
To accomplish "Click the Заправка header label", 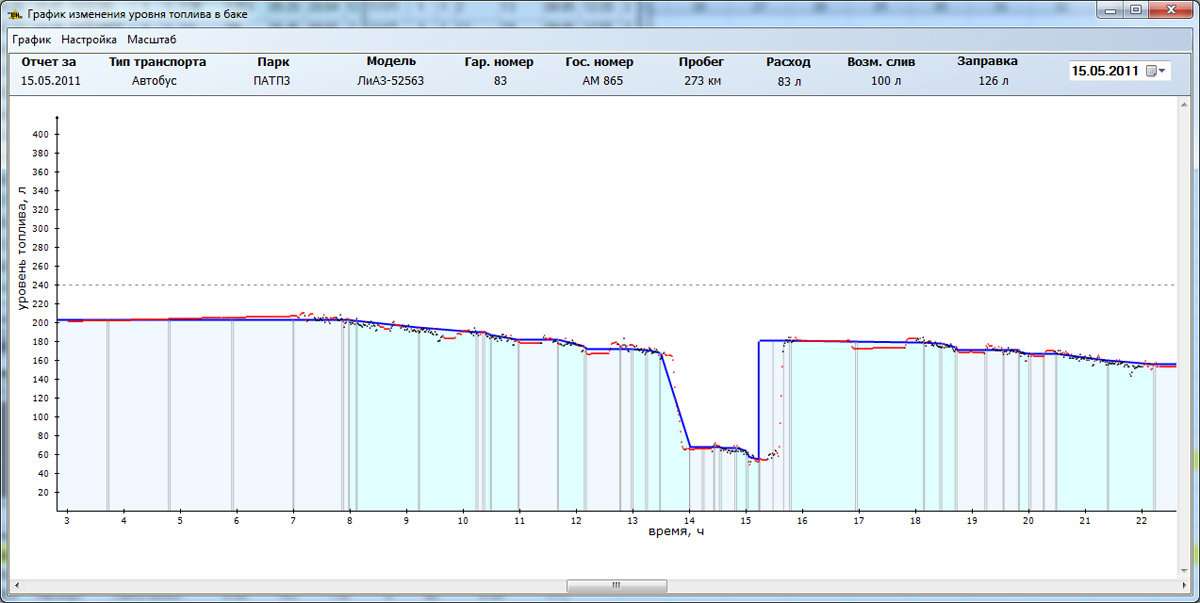I will (x=987, y=61).
